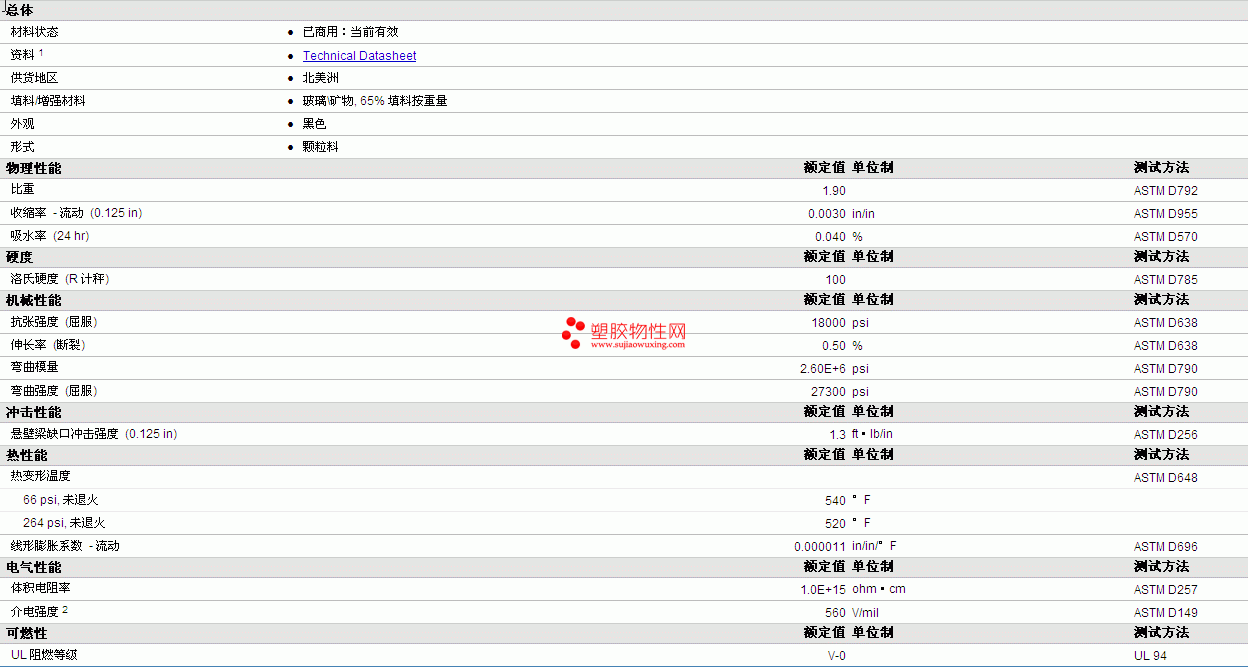The height and width of the screenshot is (667, 1248).
Task: Click the ASTM D257 test method
Action: pyautogui.click(x=1166, y=590)
